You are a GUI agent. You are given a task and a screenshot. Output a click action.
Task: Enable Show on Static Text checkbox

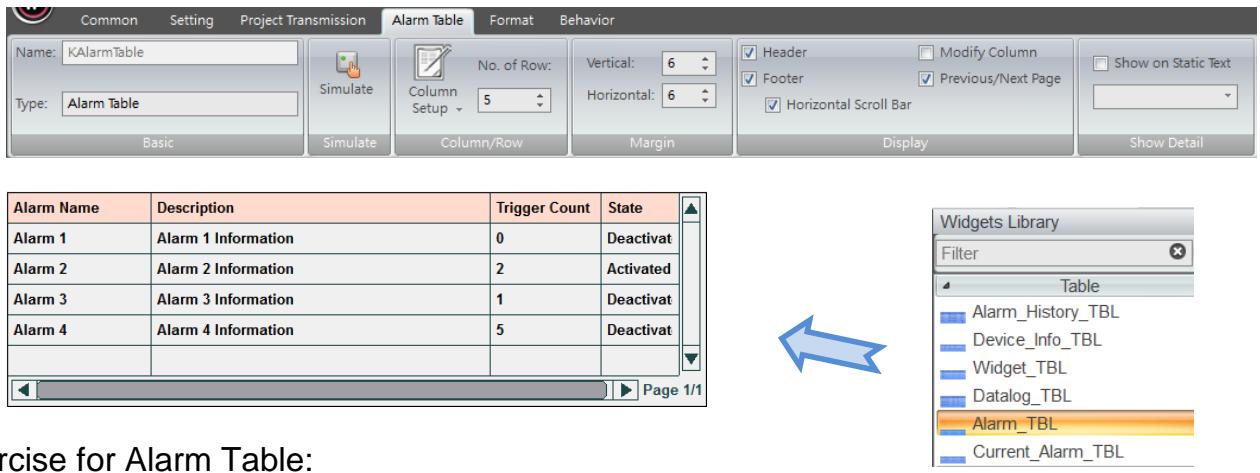(1098, 64)
